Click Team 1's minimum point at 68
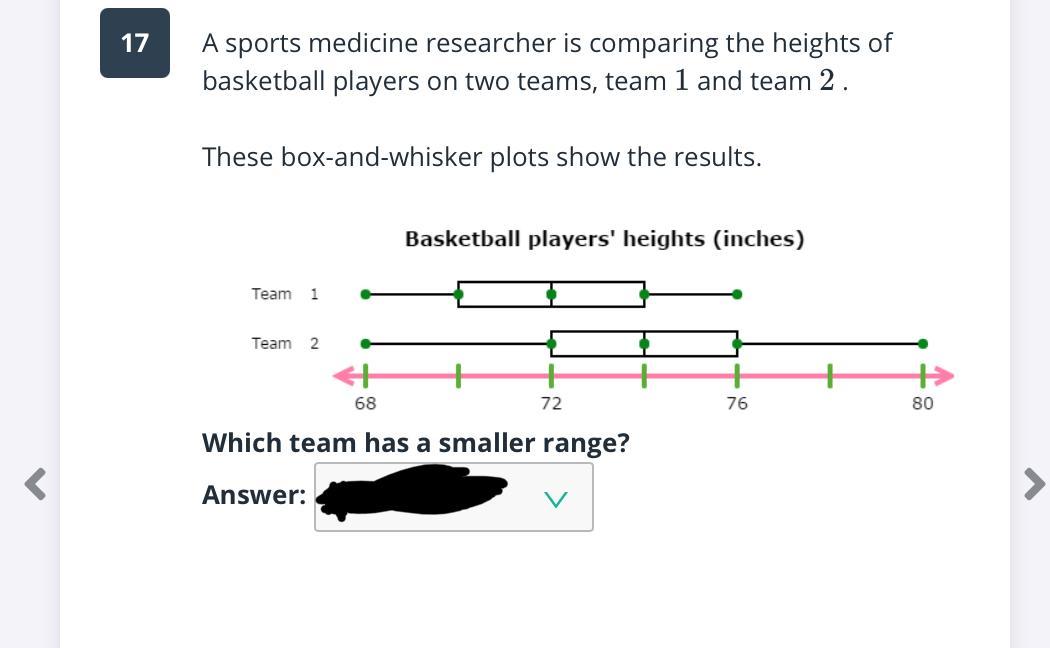This screenshot has height=648, width=1050. [x=365, y=294]
